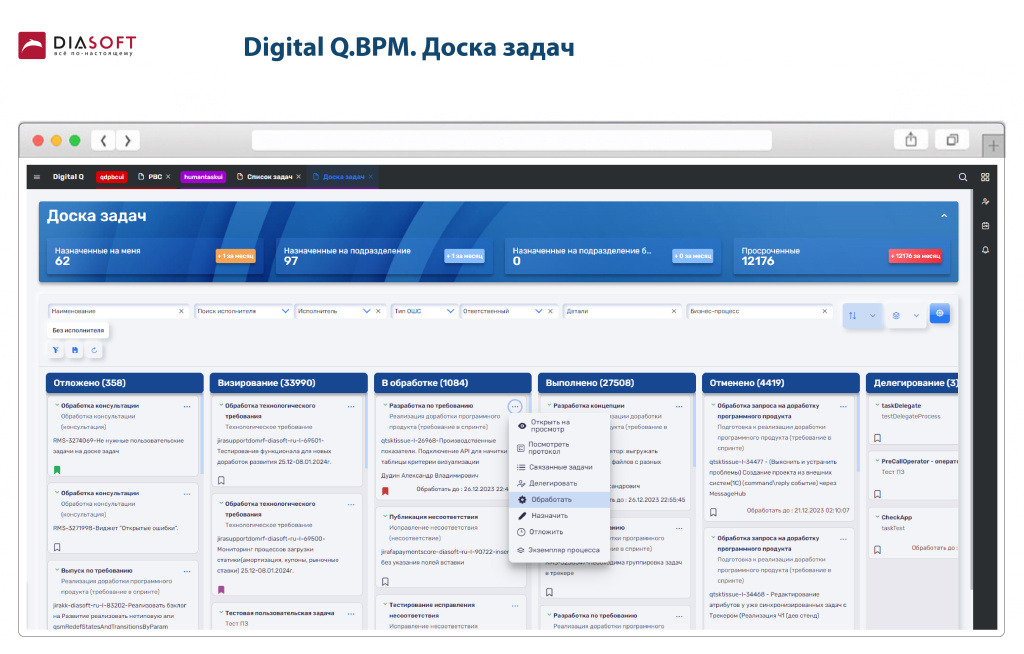Viewport: 1024px width, 654px height.
Task: Expand the grouping options chevron
Action: coord(916,316)
